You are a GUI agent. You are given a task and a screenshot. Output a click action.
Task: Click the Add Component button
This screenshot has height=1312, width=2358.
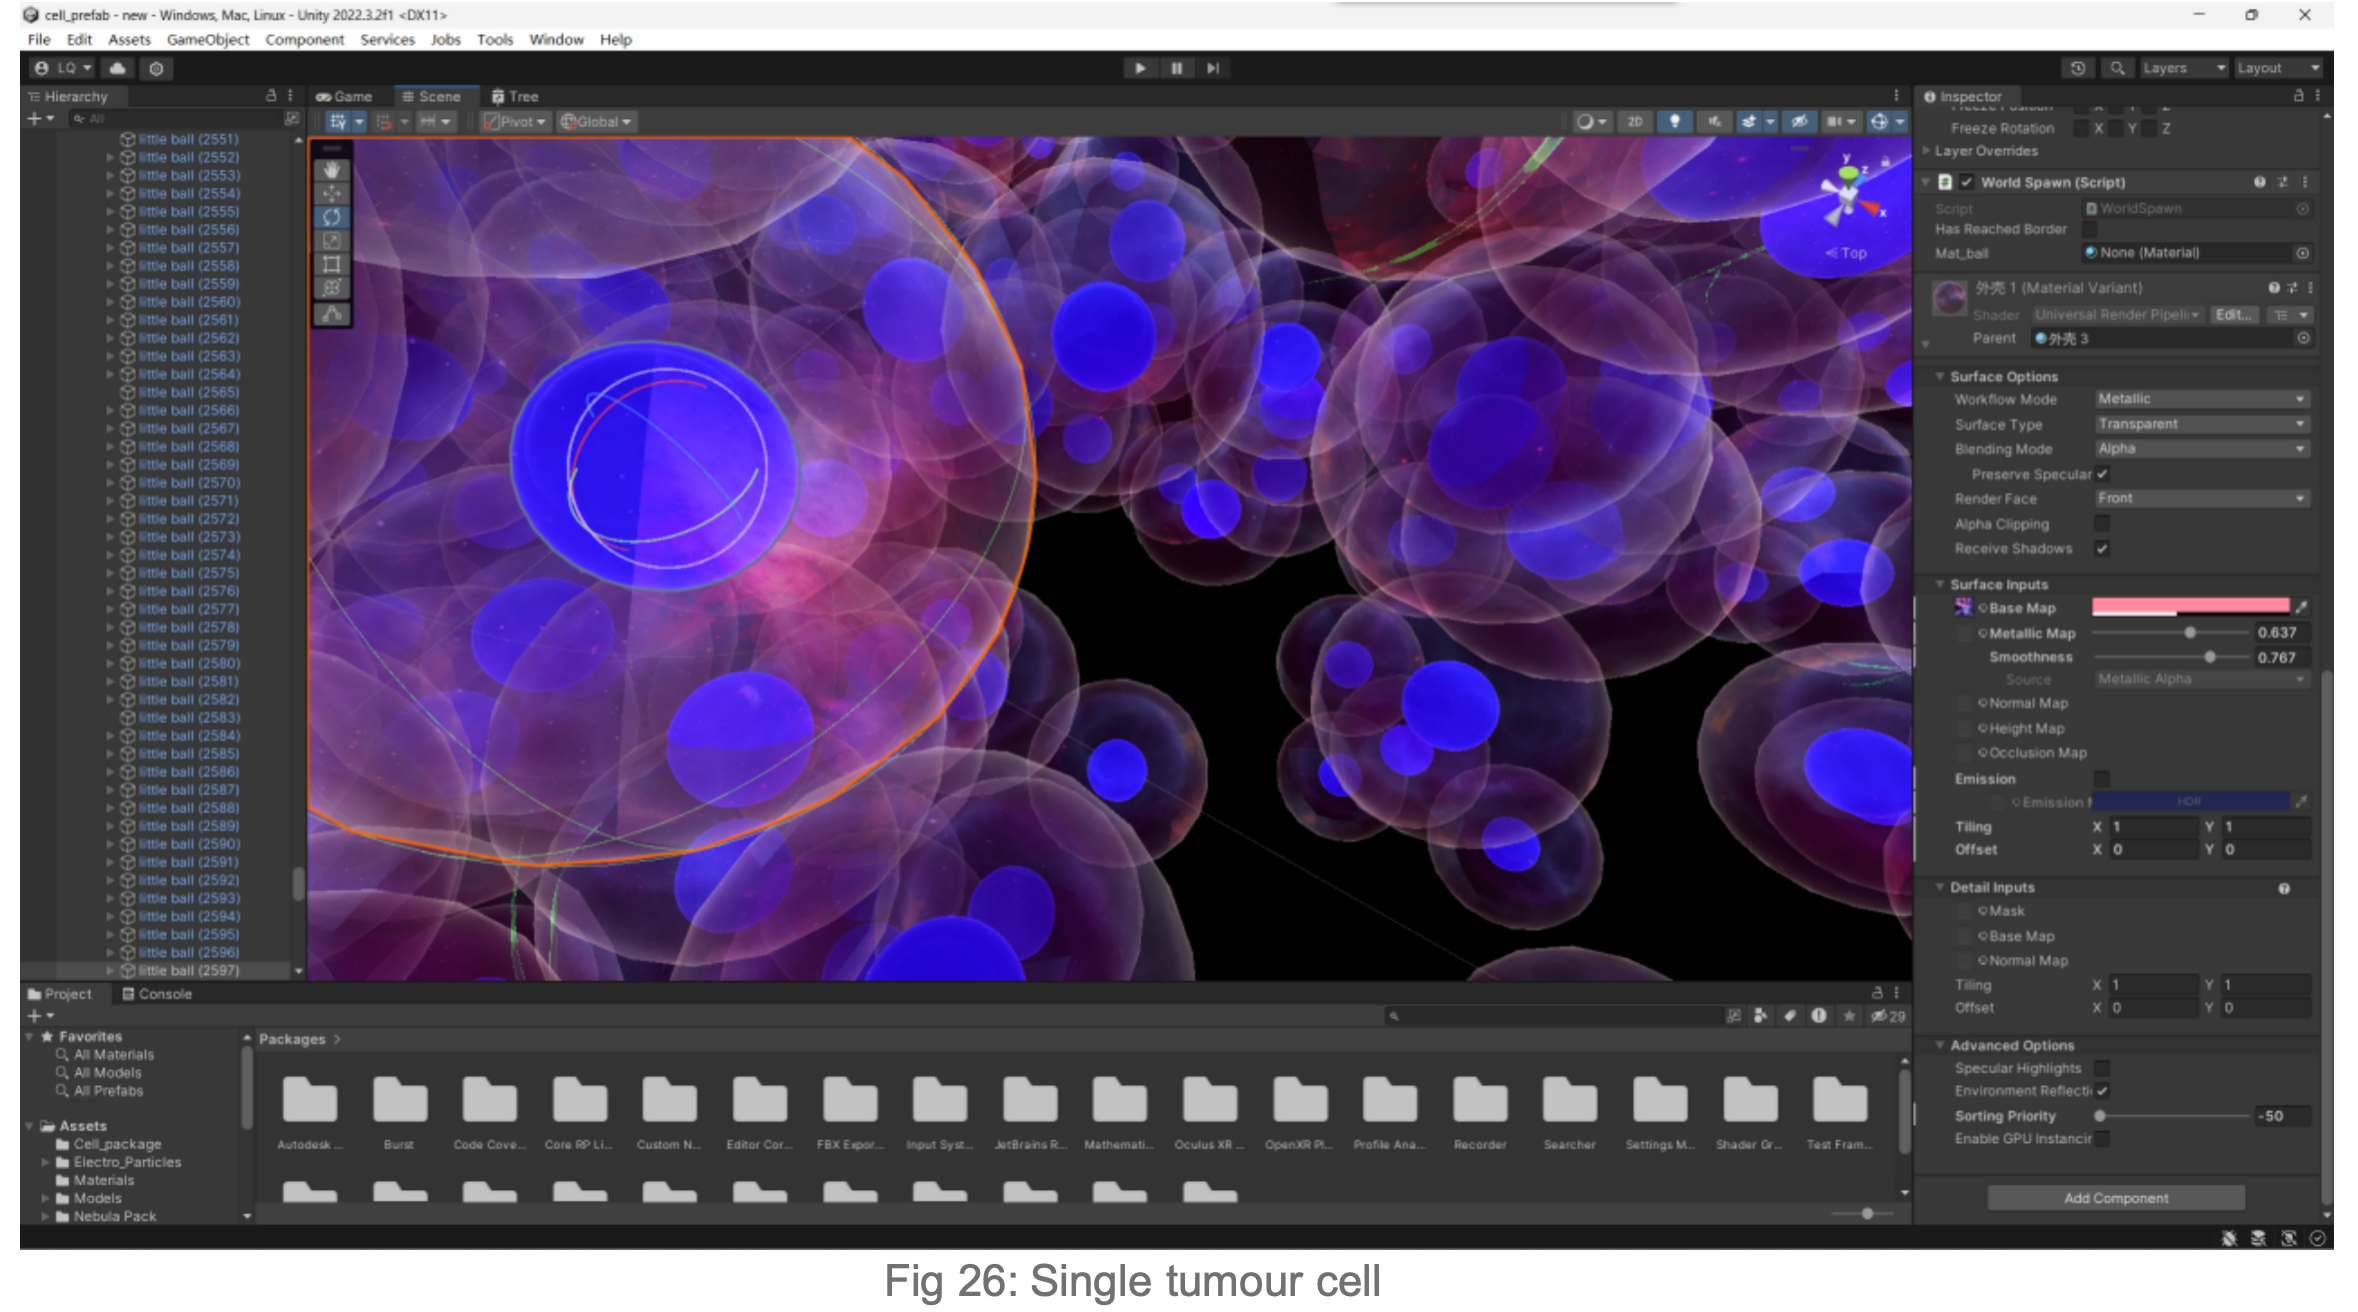[2115, 1198]
